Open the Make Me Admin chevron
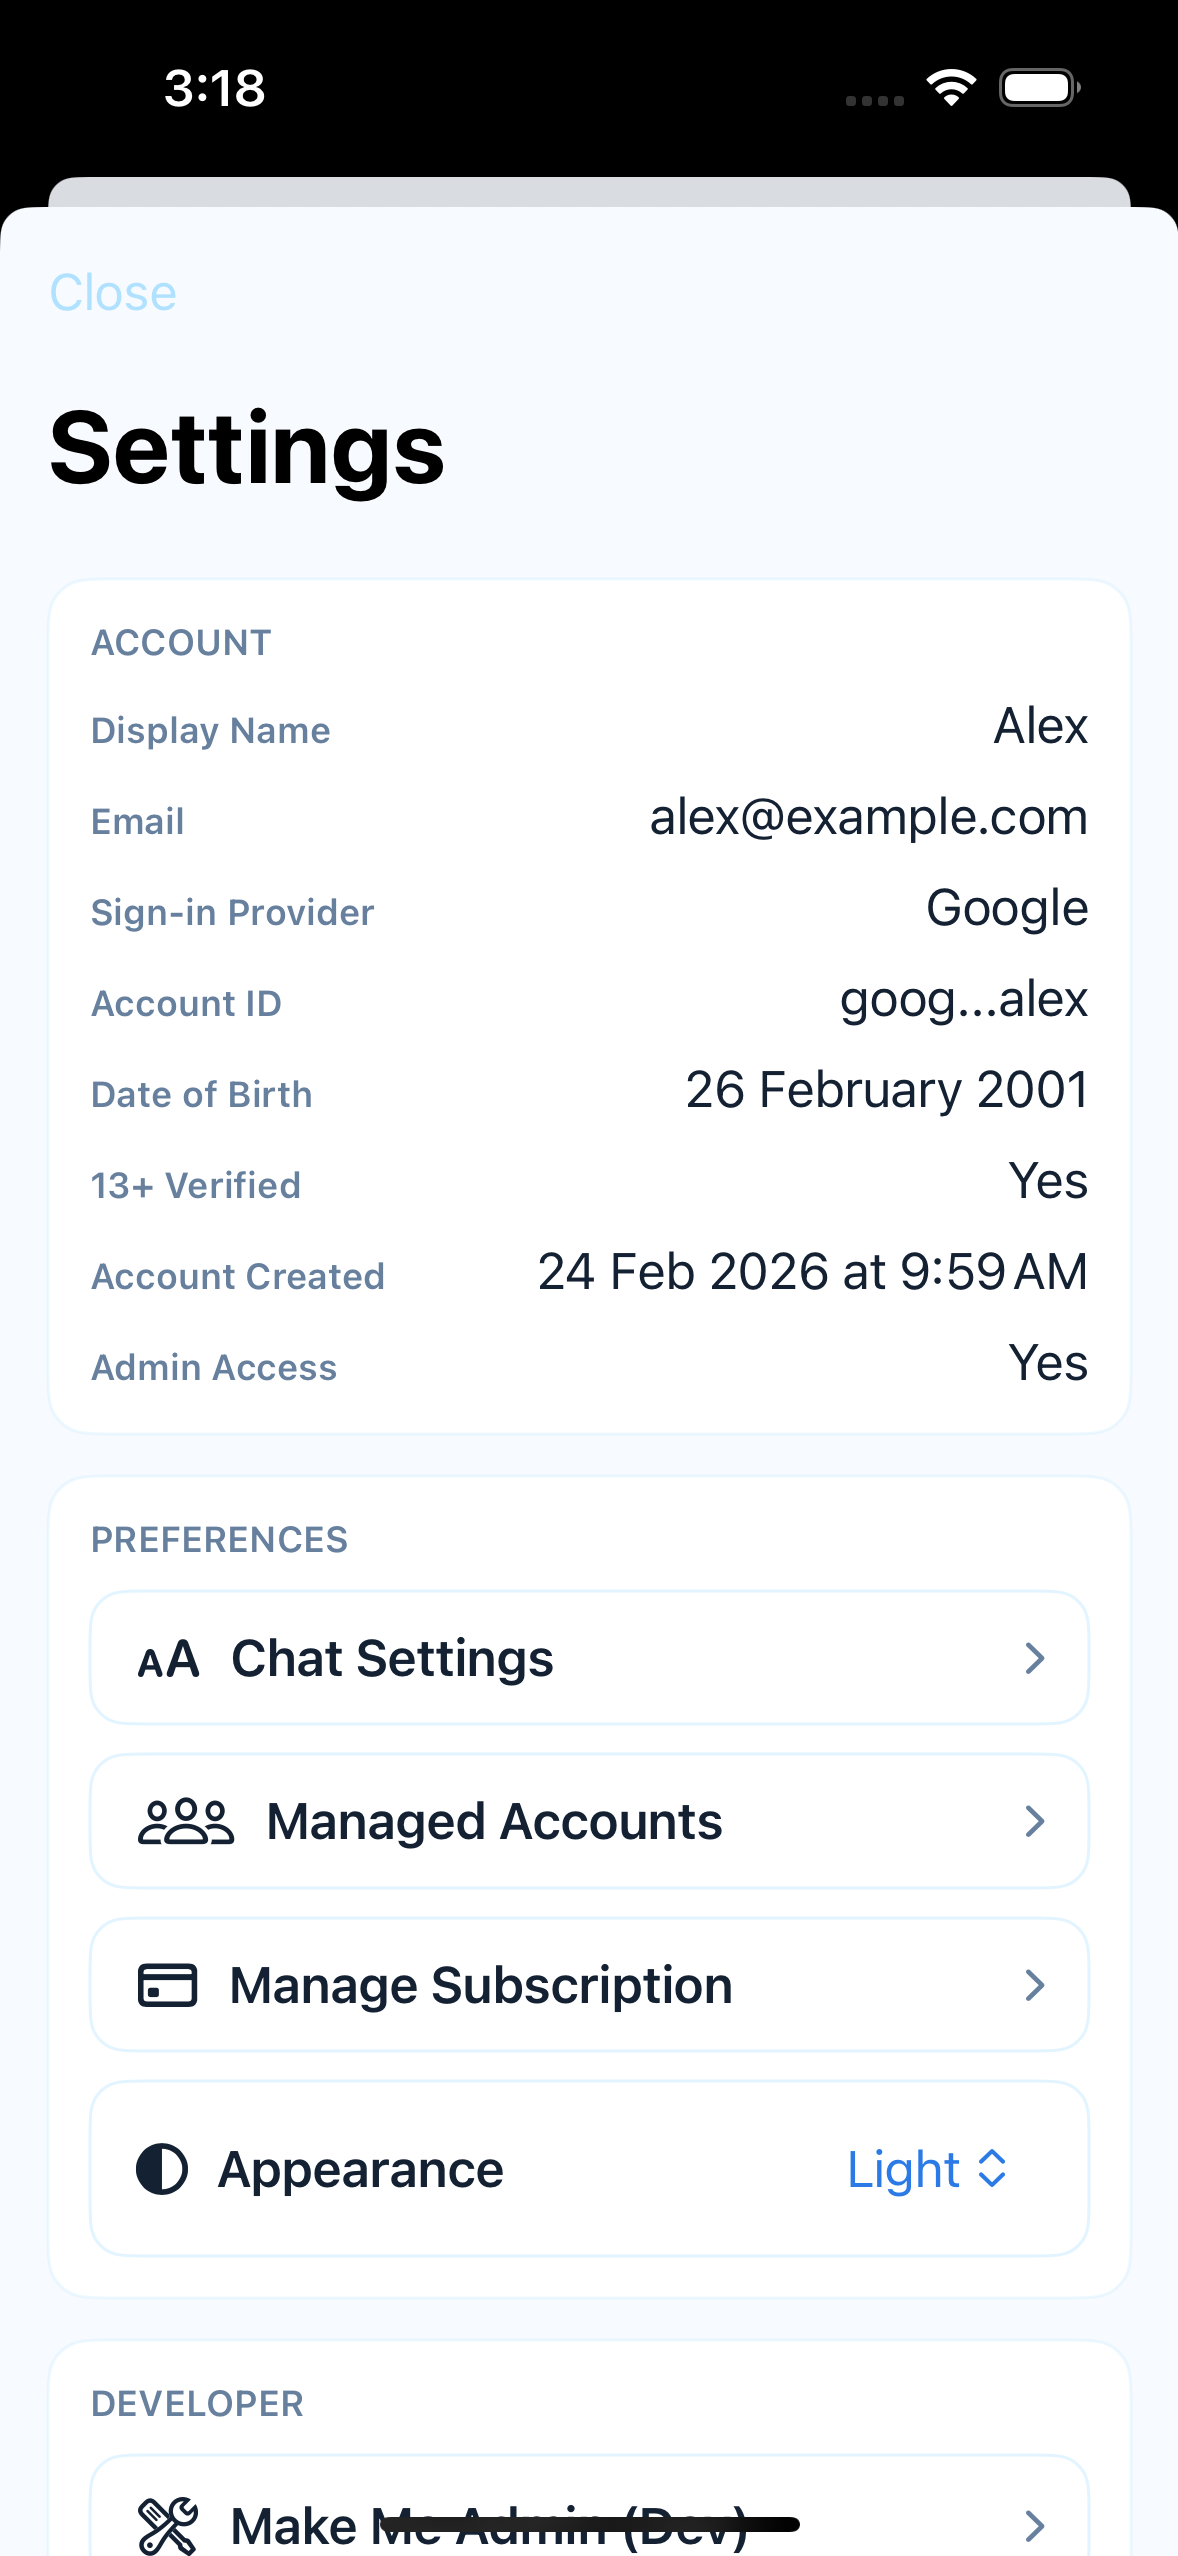This screenshot has height=2556, width=1178. 1035,2526
